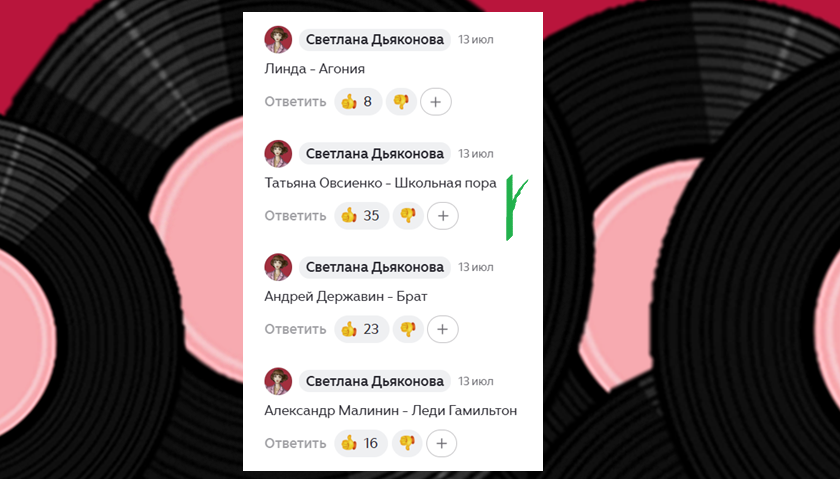Like the Андрей Державин - Брат comment

pos(362,329)
